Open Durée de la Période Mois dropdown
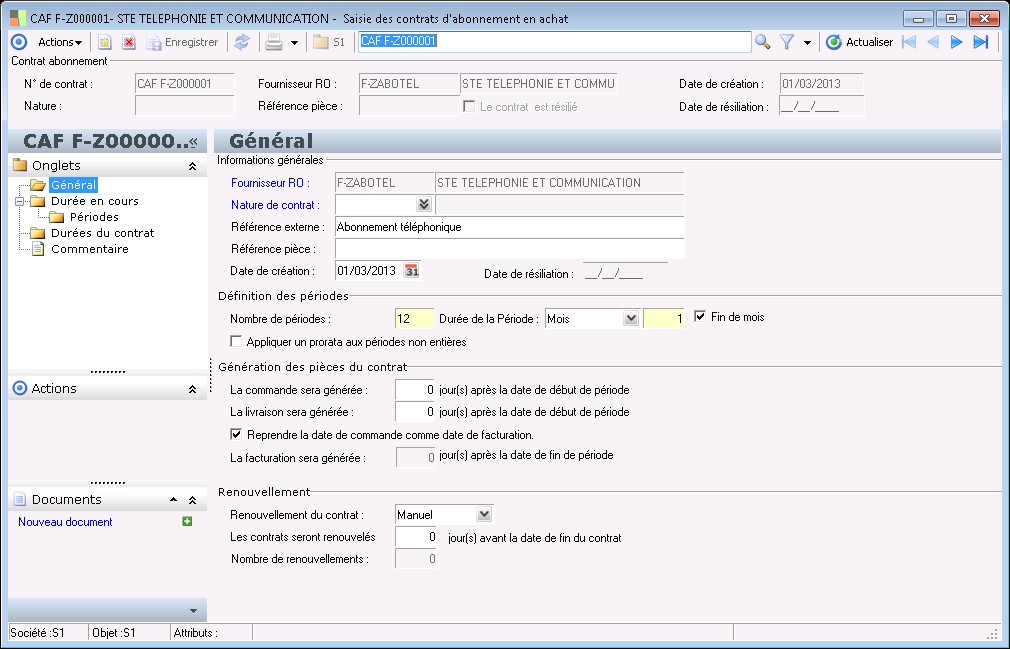Viewport: 1010px width, 649px height. coord(630,318)
